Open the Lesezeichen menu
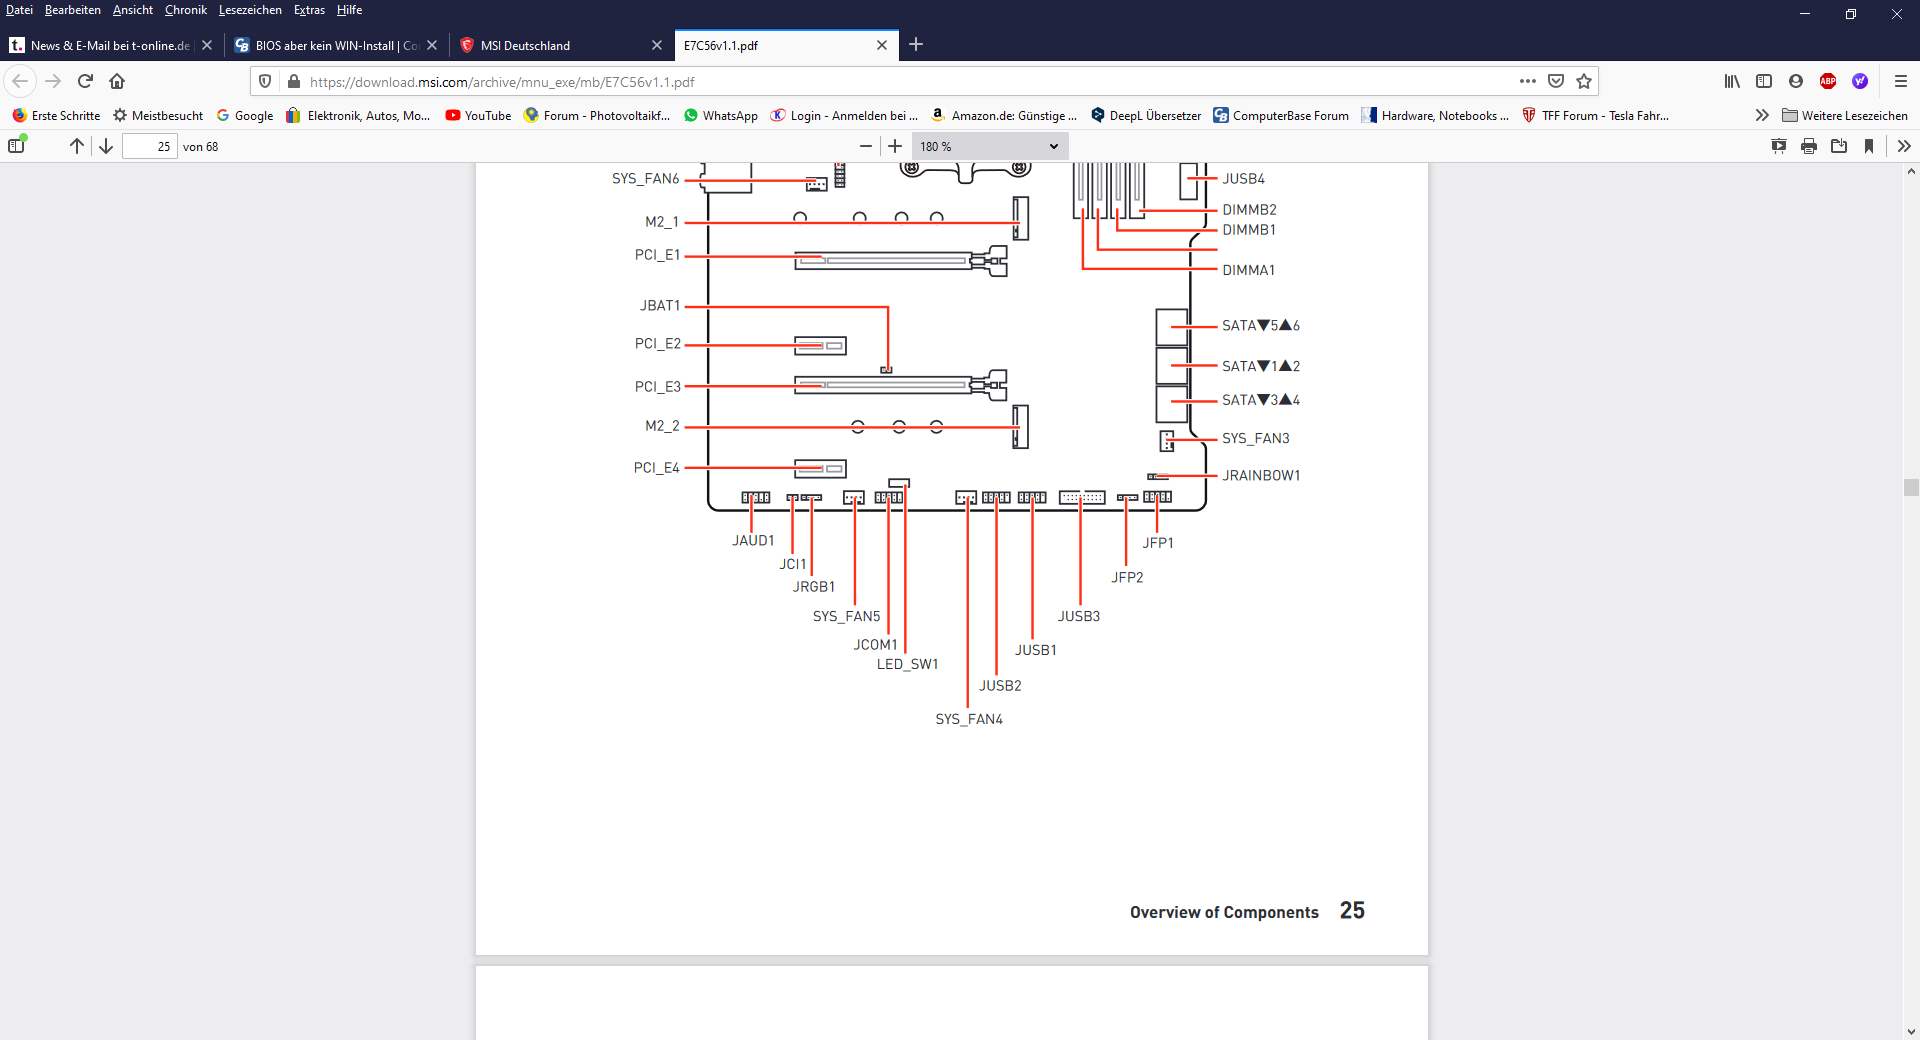 [250, 10]
